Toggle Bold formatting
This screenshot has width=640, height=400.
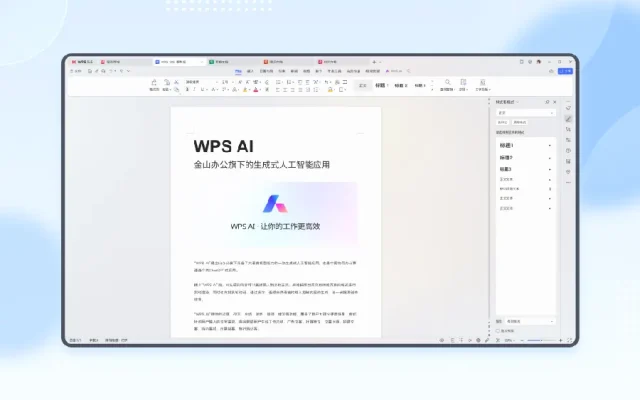(x=187, y=89)
